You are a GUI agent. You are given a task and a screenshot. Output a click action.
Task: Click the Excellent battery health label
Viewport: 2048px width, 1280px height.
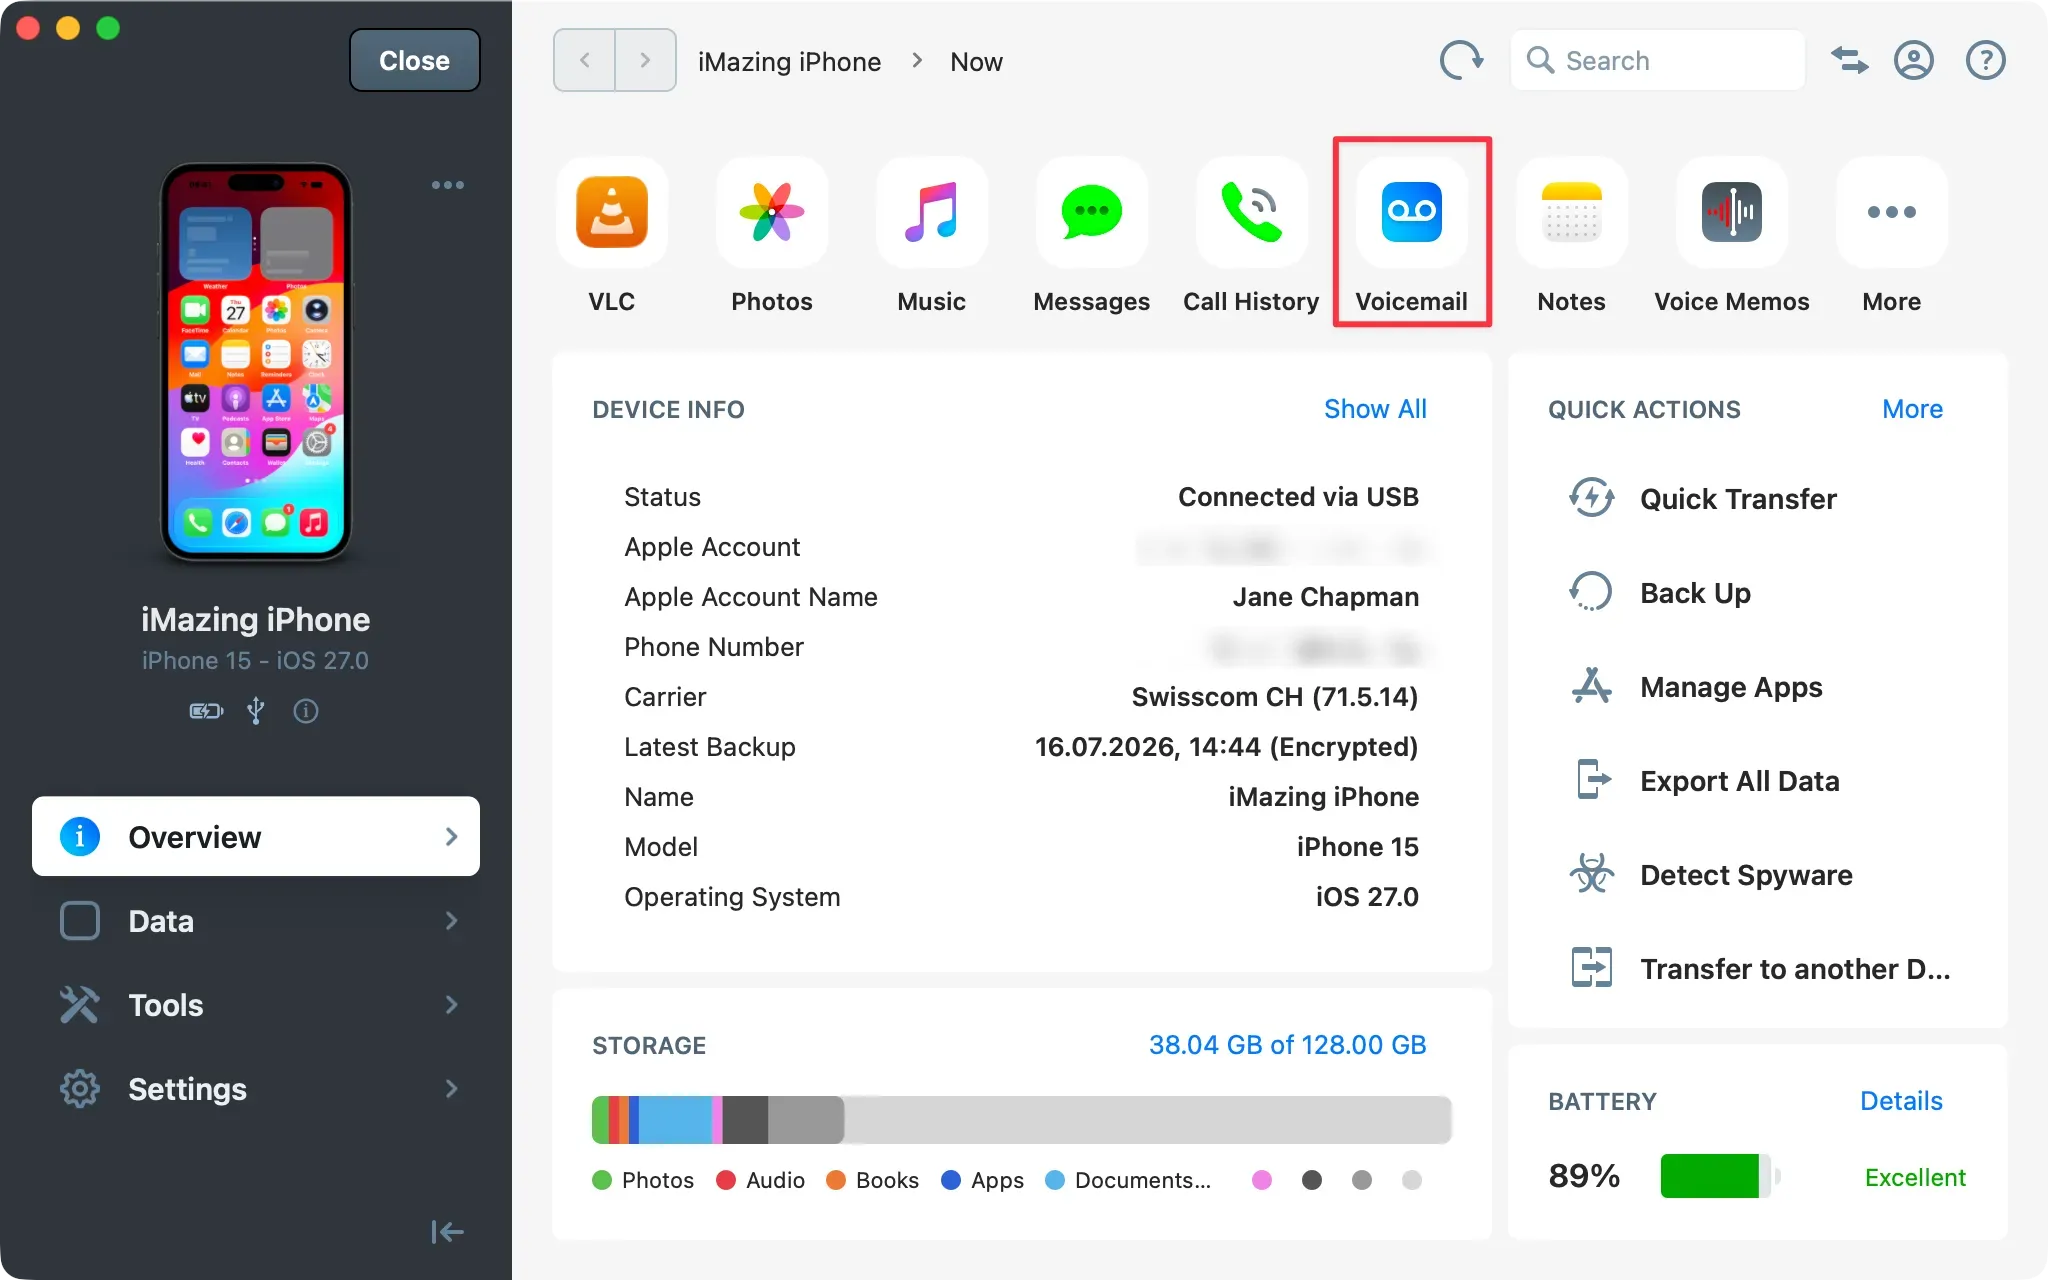[x=1915, y=1177]
